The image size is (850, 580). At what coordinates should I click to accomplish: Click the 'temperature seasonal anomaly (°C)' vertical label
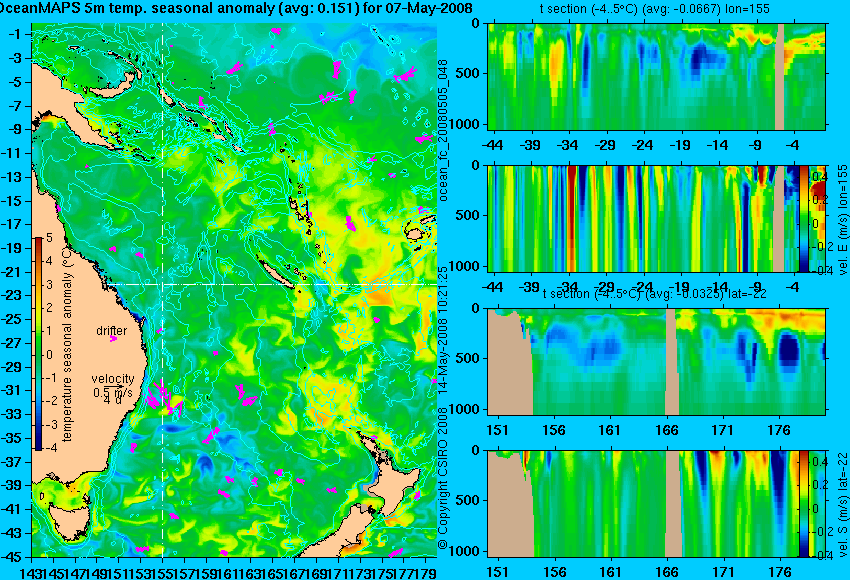(67, 343)
